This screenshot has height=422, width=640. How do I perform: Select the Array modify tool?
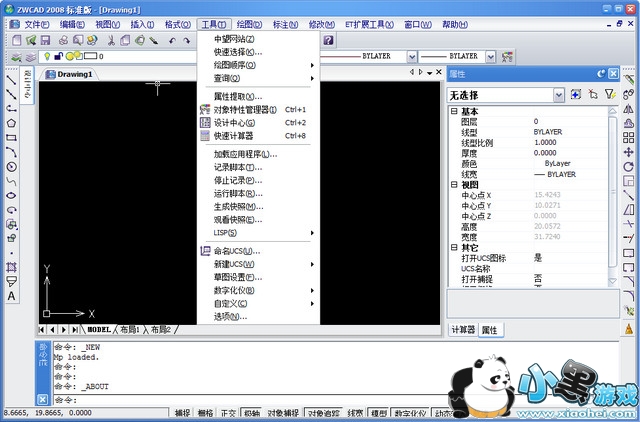tap(629, 138)
